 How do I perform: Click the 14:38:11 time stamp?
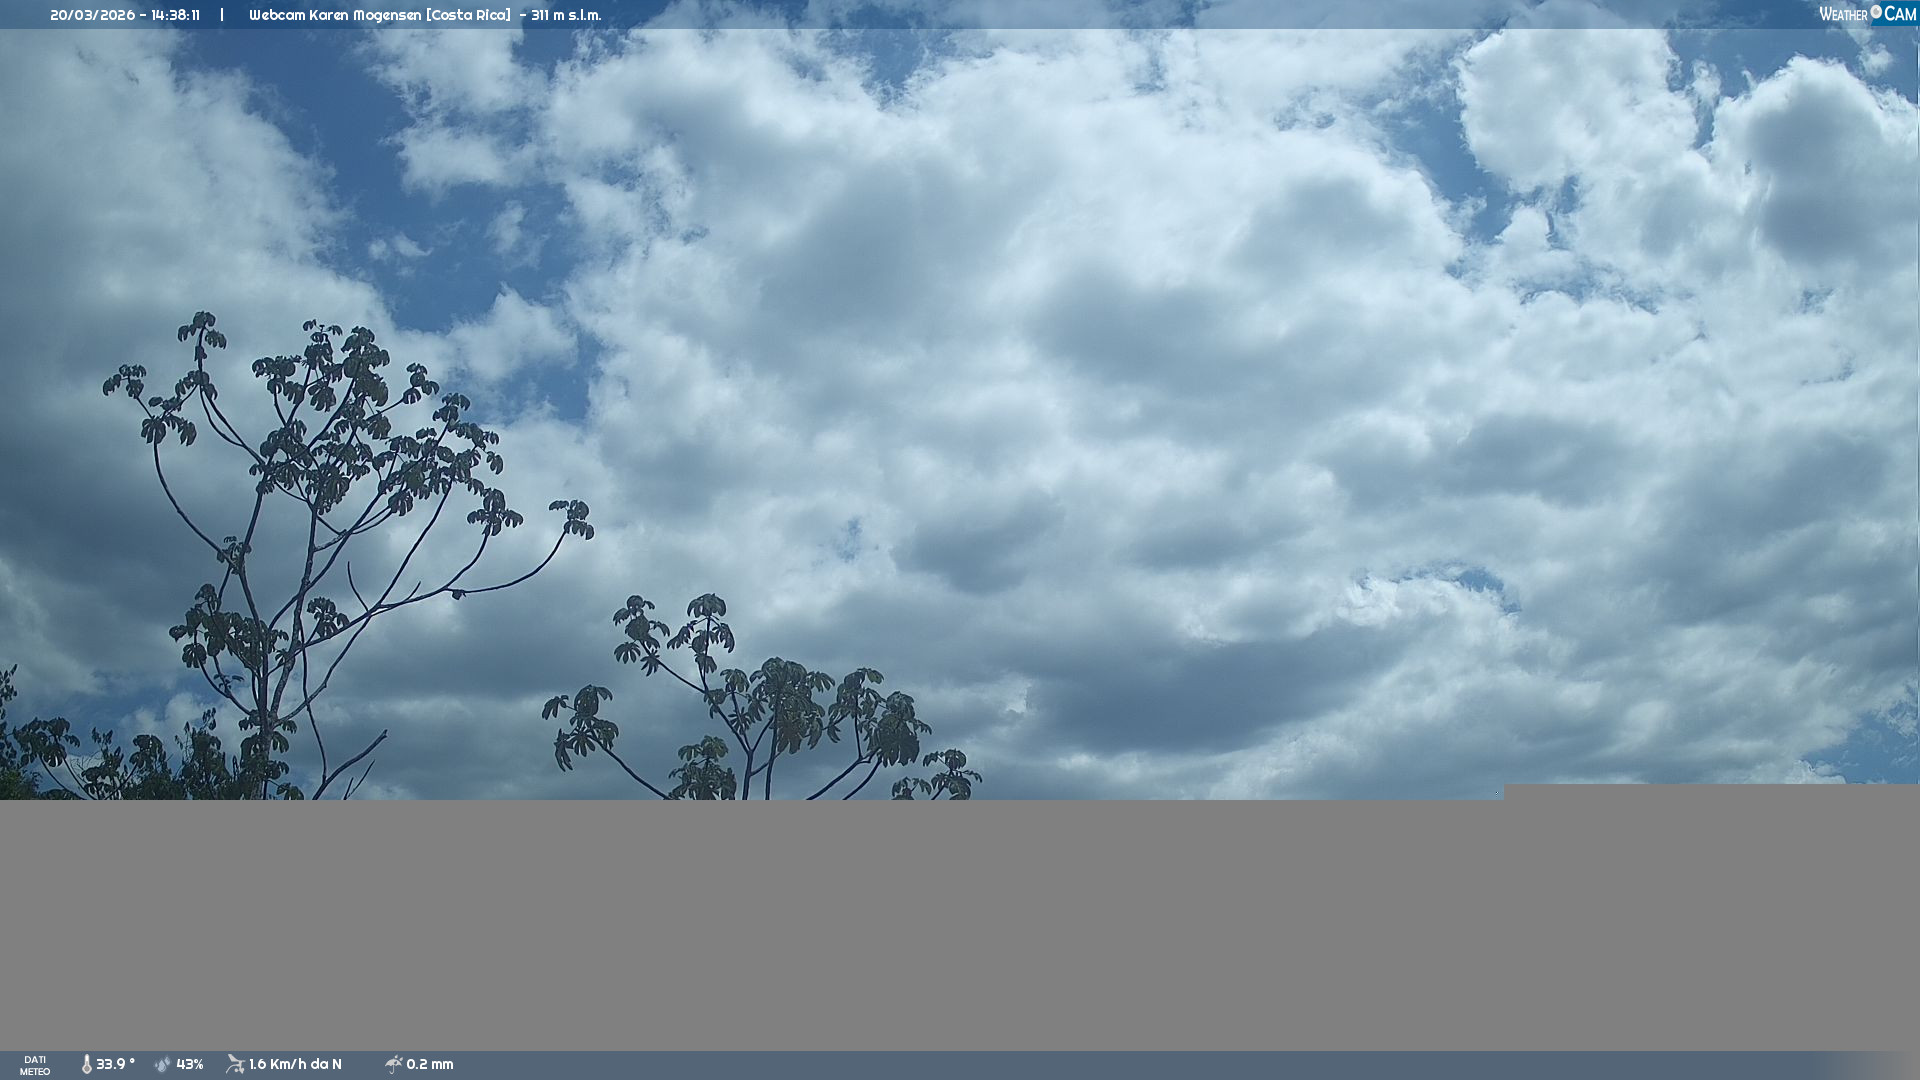pos(176,15)
